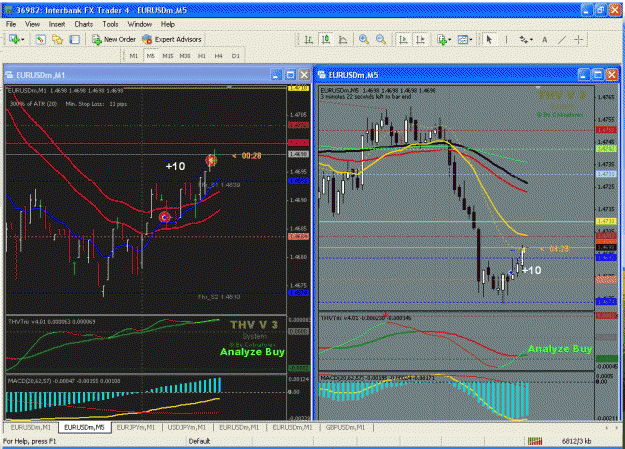Open the Navigator folder-star icon
The height and width of the screenshot is (449, 625).
coord(57,39)
